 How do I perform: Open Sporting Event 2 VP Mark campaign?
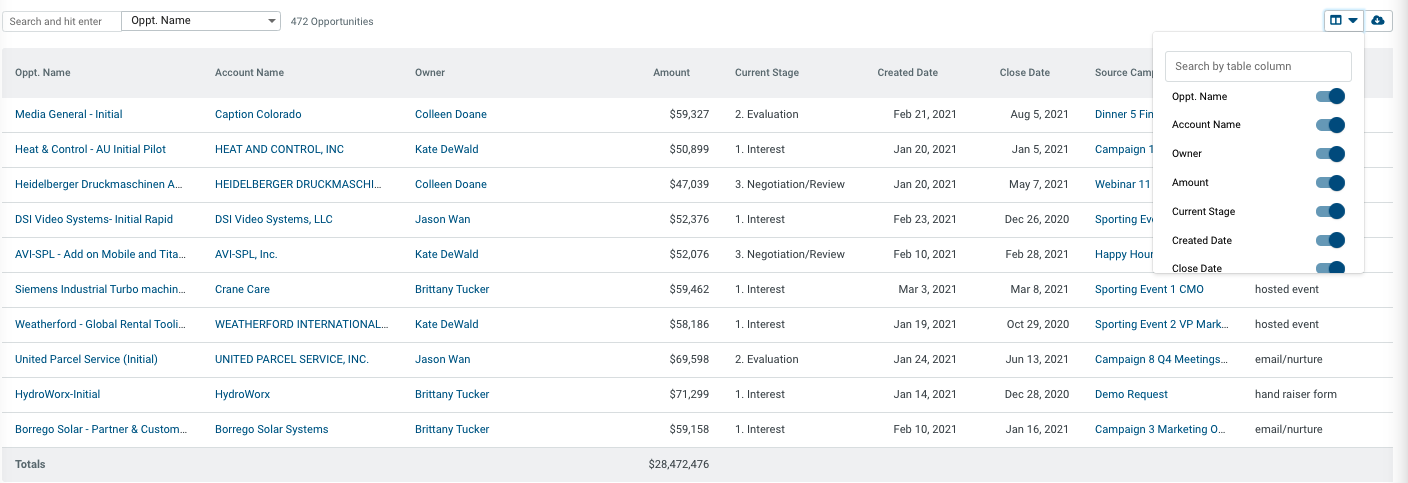click(1161, 324)
